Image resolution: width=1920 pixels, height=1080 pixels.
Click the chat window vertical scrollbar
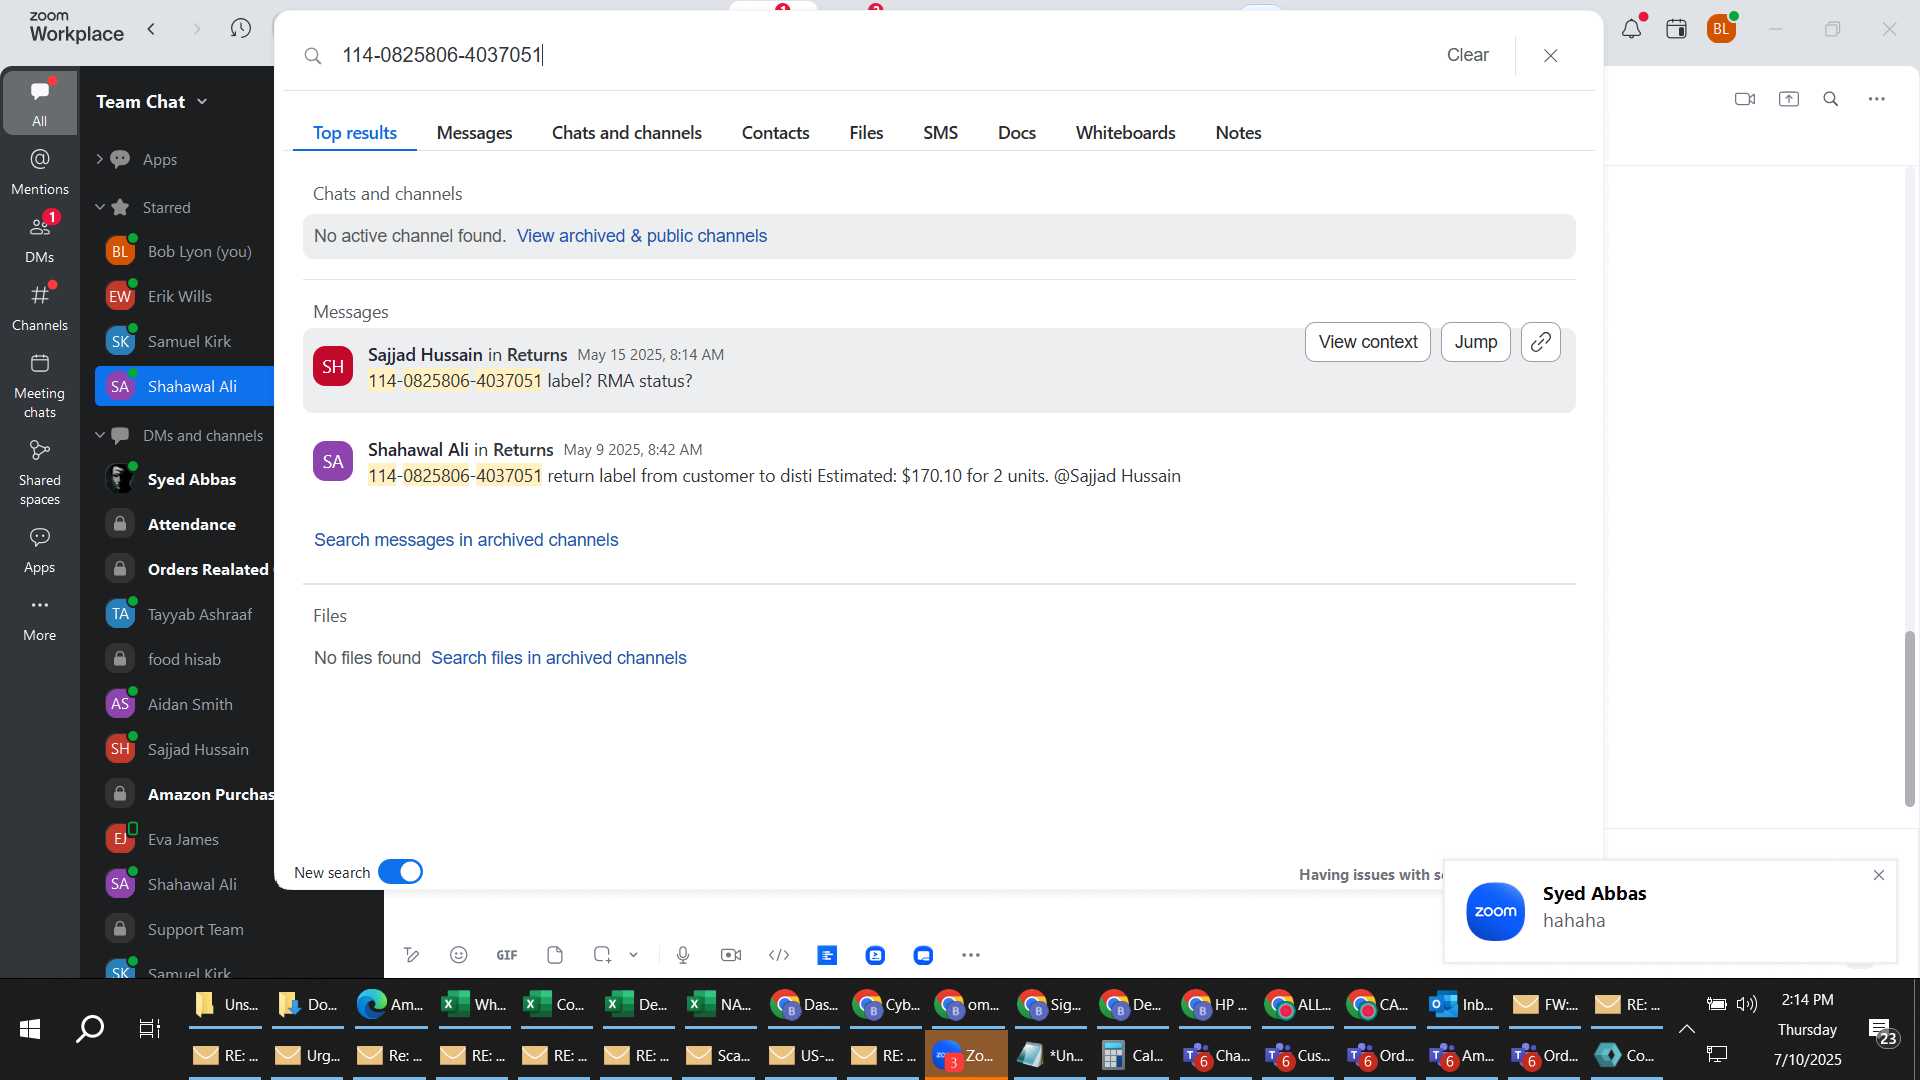(1909, 718)
